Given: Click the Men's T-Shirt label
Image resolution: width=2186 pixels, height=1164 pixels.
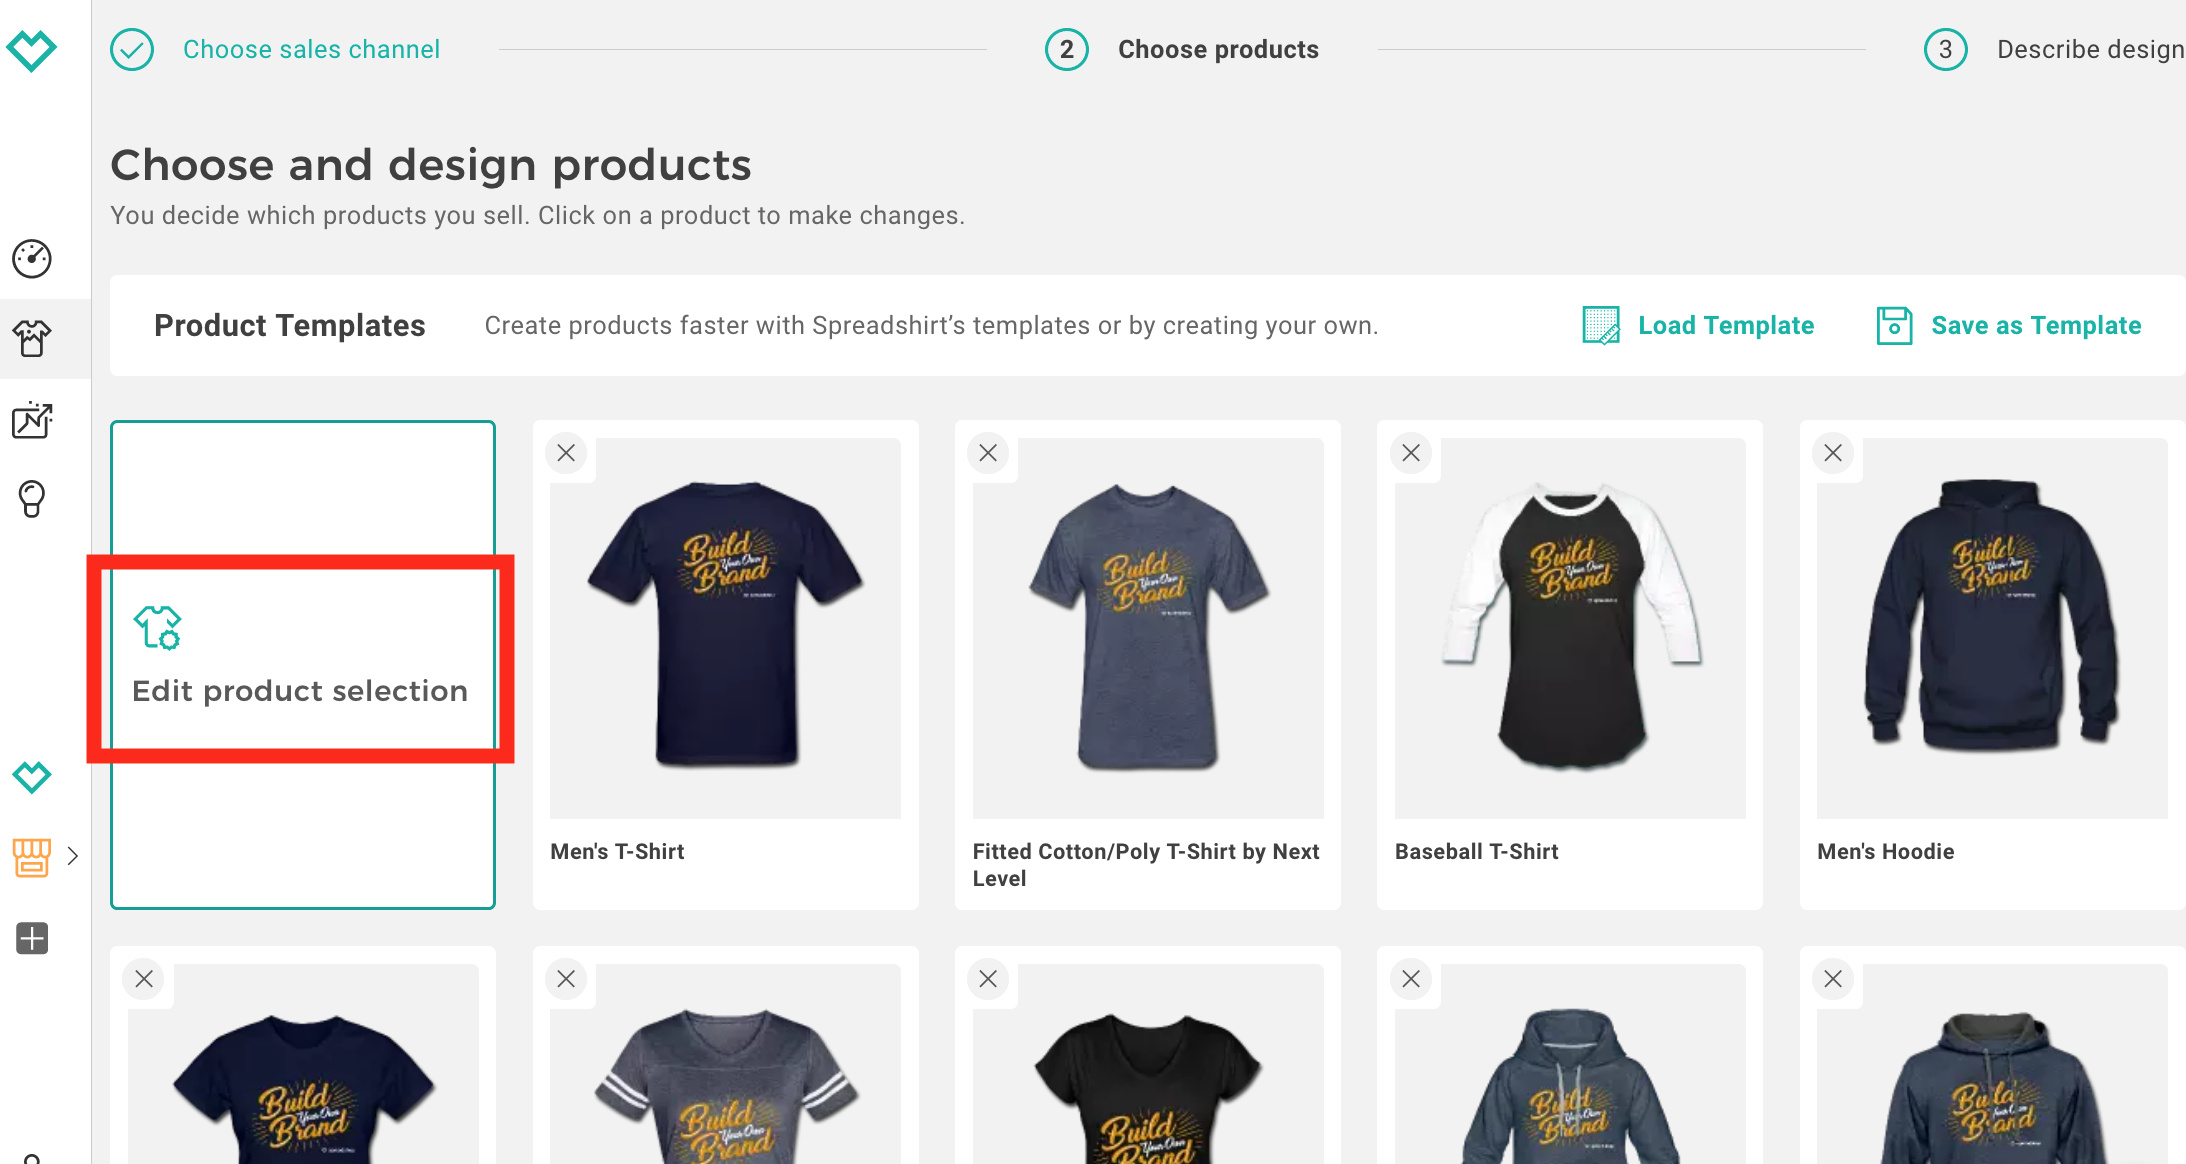Looking at the screenshot, I should pos(617,852).
